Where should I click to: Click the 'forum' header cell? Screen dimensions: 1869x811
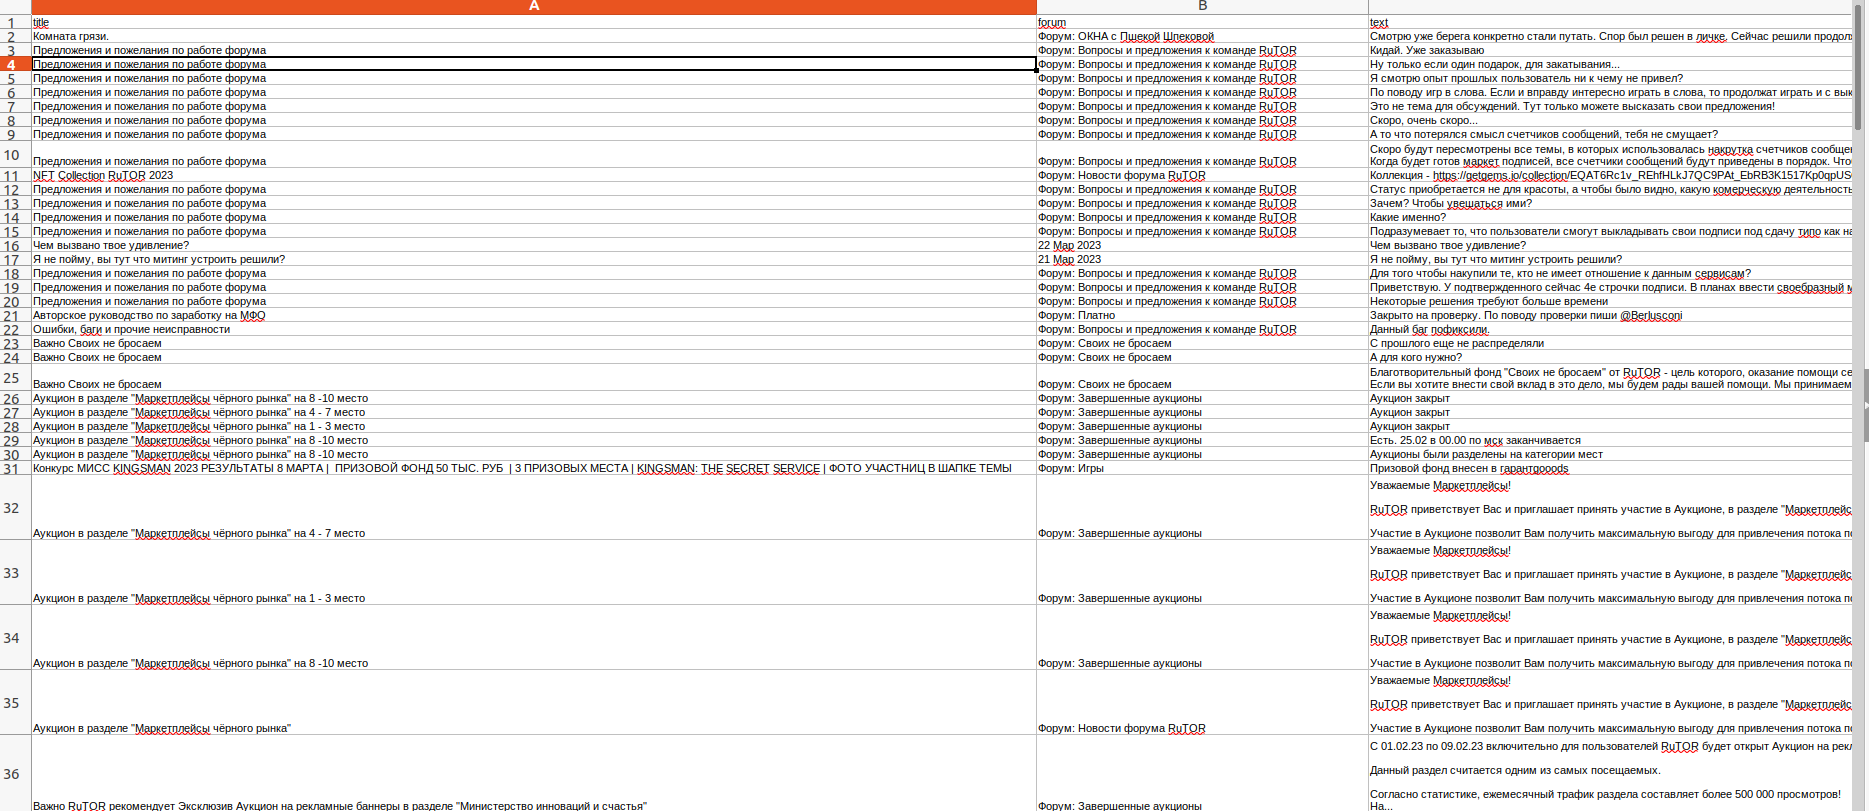(x=1052, y=23)
